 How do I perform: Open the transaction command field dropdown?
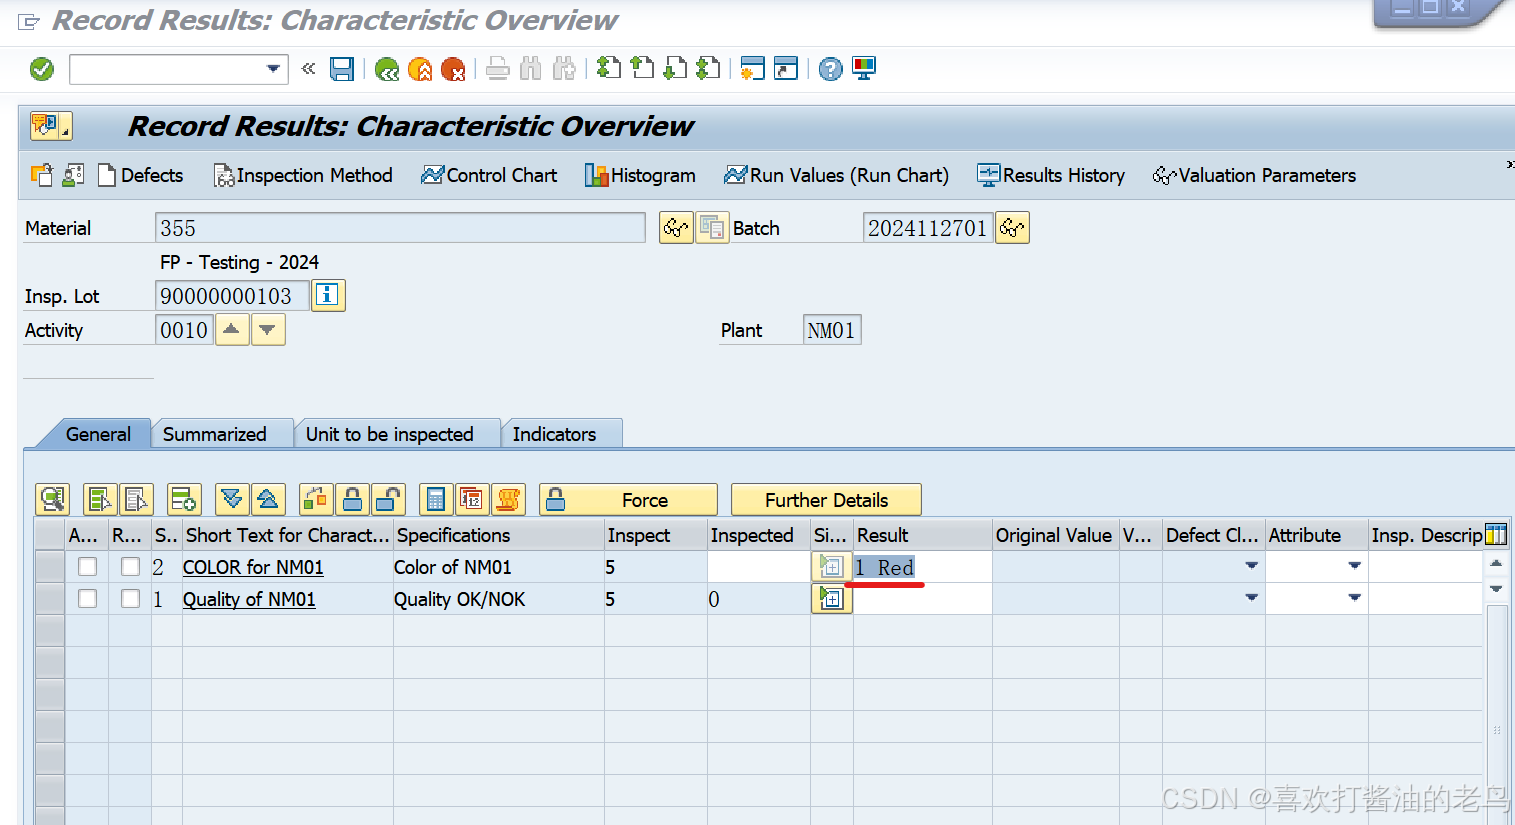(273, 69)
